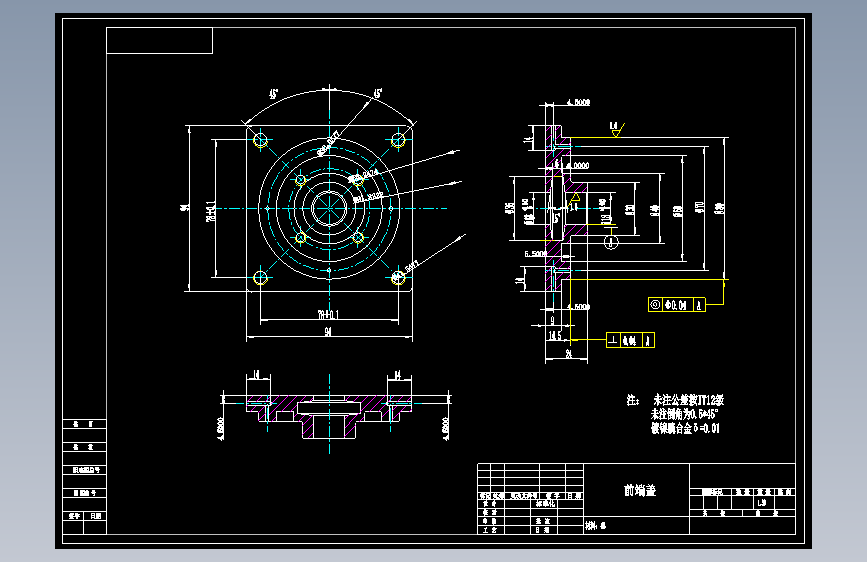Click the 14.5 dimension below the side section
This screenshot has height=562, width=867.
(555, 335)
